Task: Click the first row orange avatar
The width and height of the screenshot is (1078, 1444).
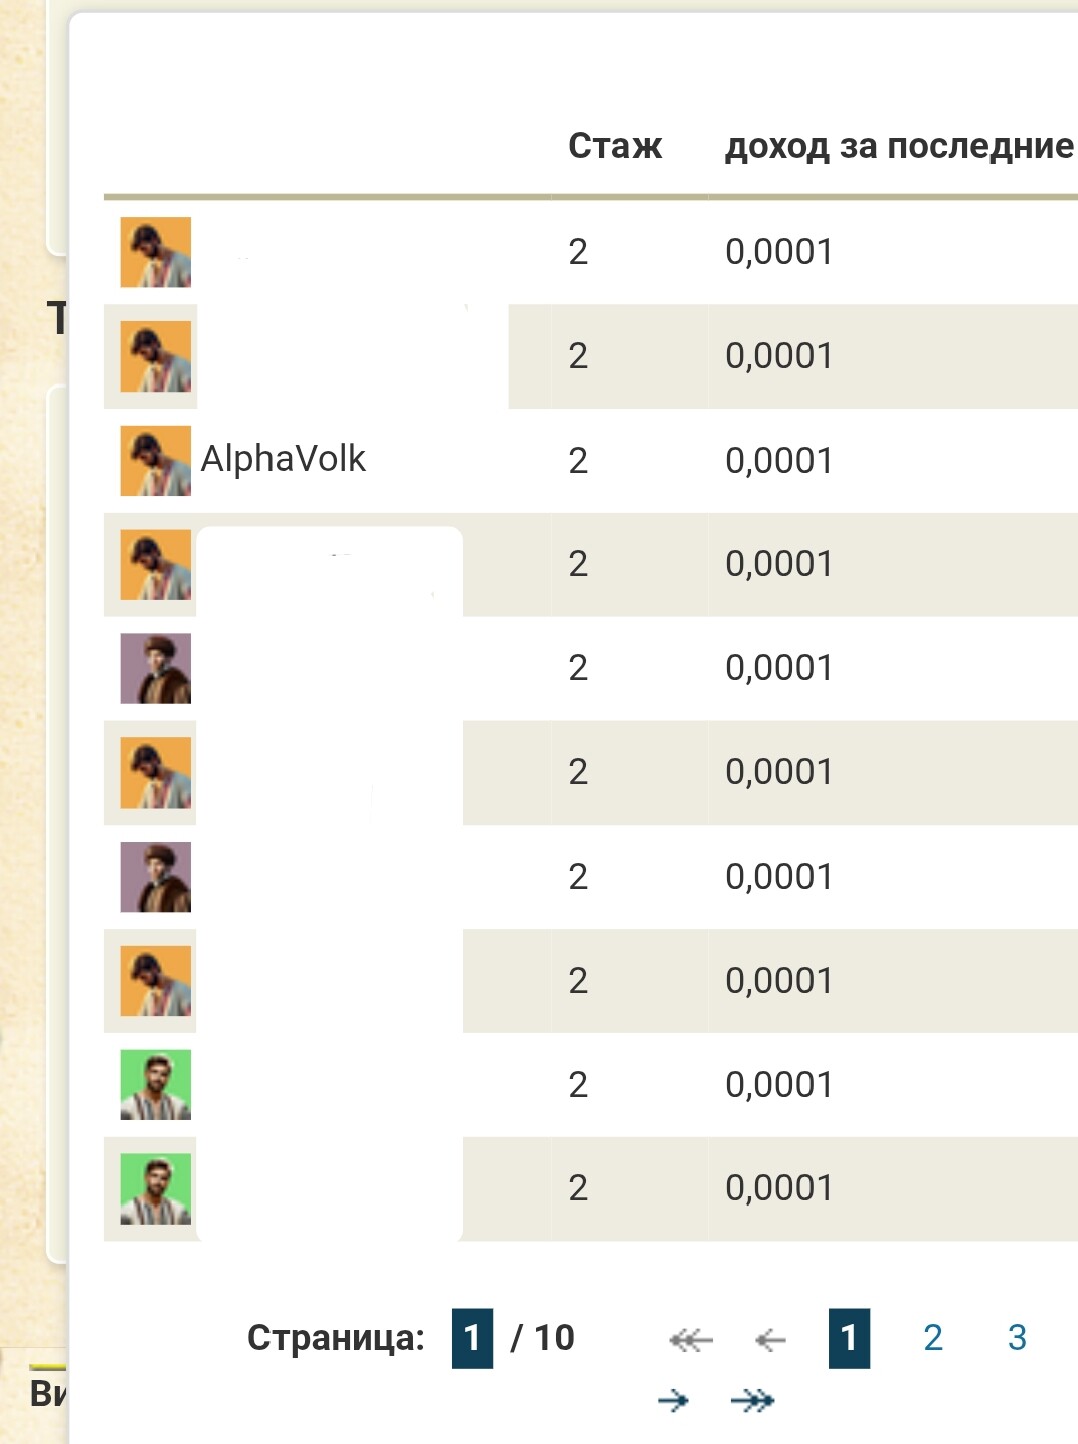Action: point(156,252)
